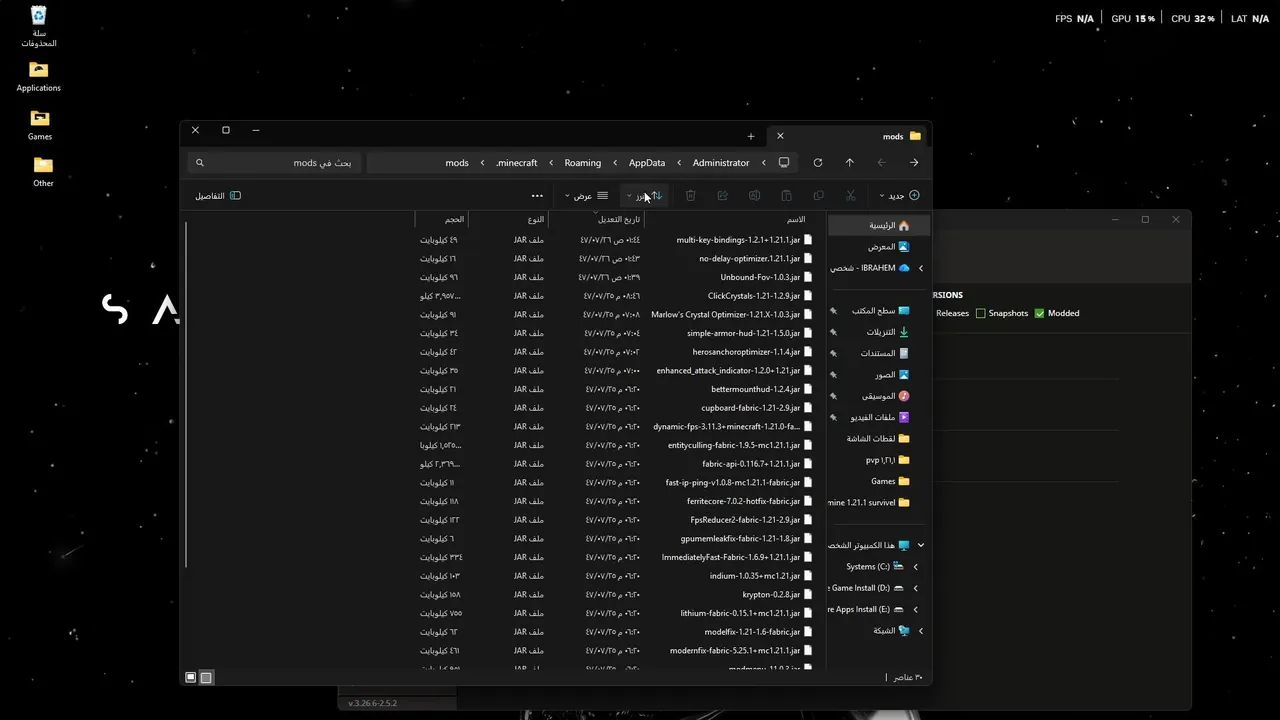Expand الشبكة Network tree node
The width and height of the screenshot is (1280, 720).
921,631
